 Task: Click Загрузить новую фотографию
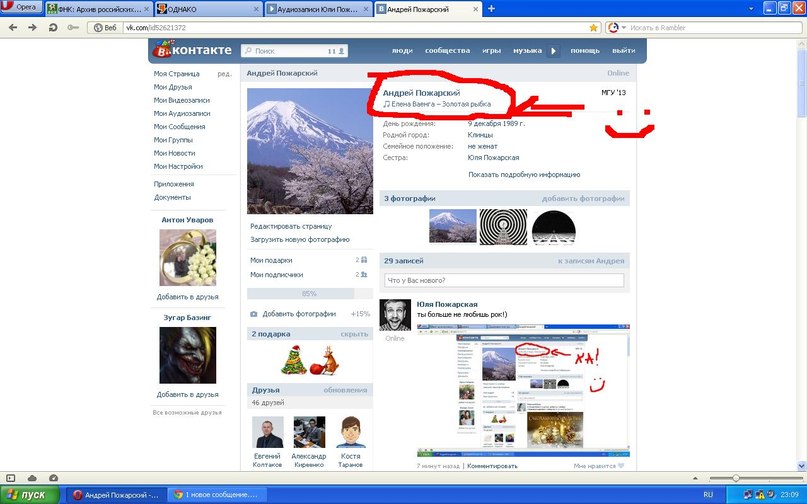point(300,239)
